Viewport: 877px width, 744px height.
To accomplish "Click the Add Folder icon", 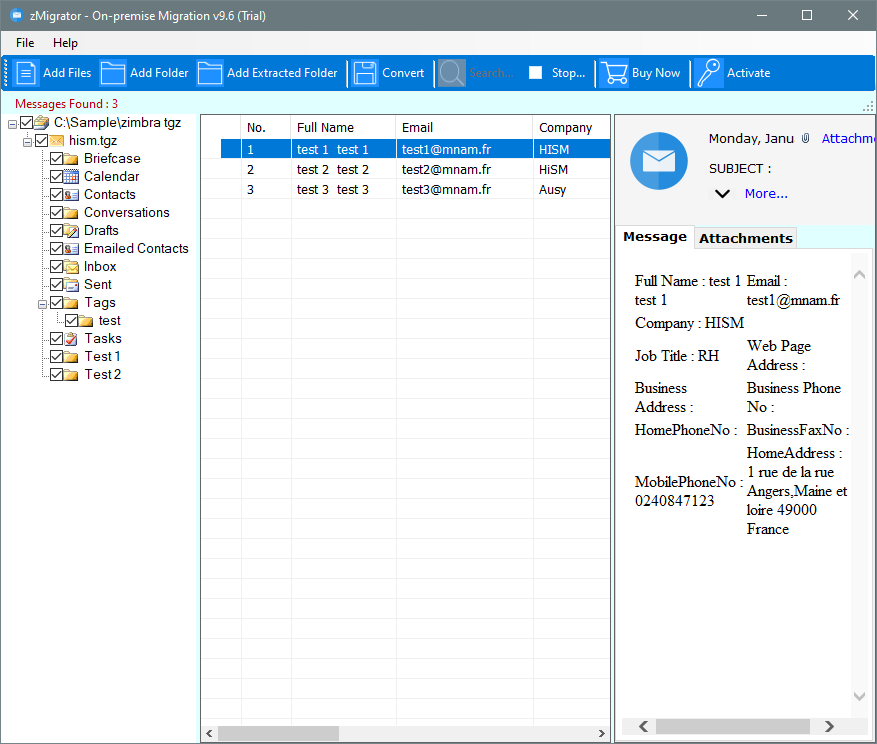I will click(x=112, y=73).
